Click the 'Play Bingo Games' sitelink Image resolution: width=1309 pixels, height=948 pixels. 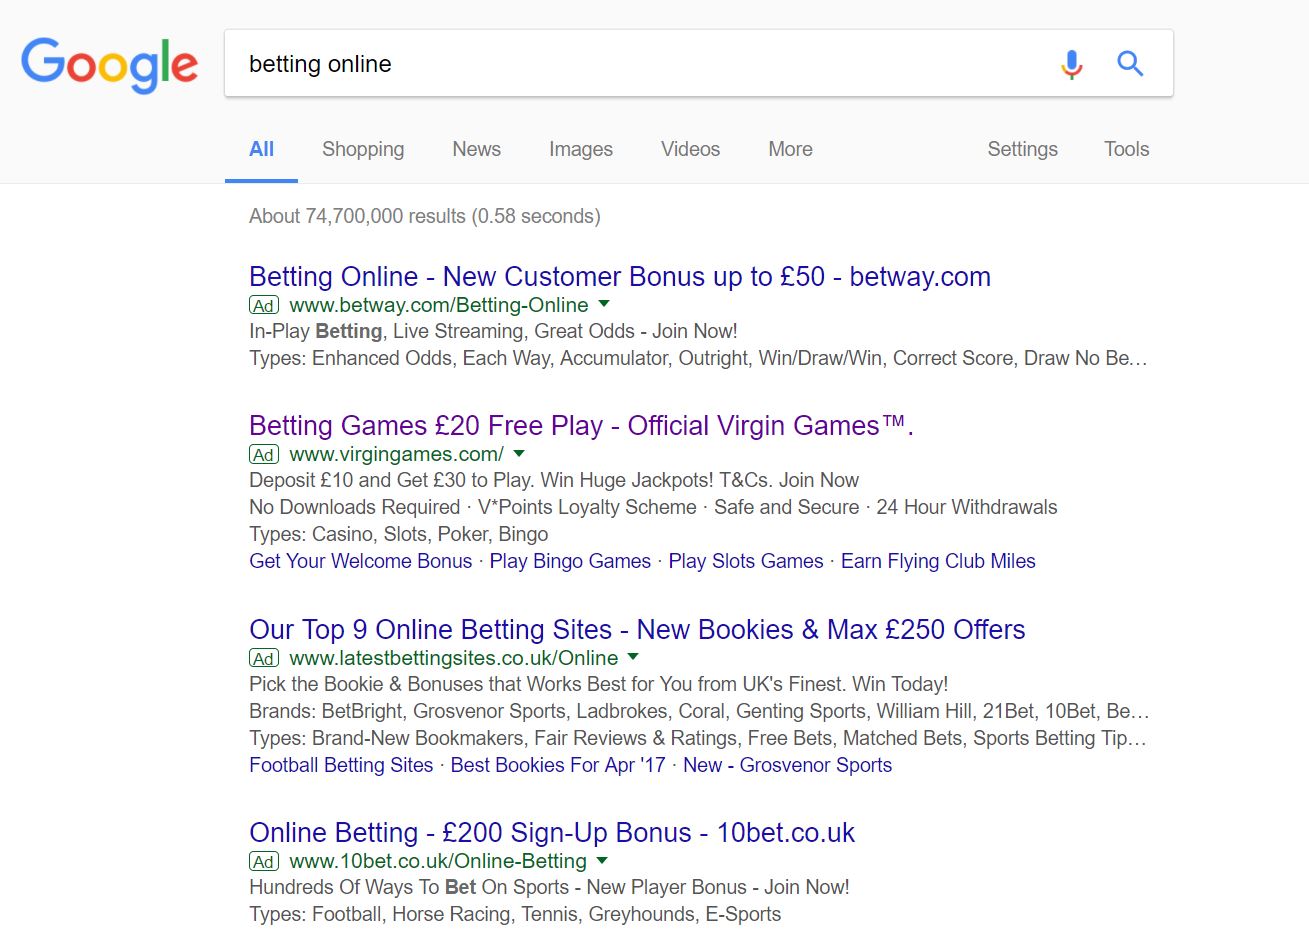click(570, 561)
